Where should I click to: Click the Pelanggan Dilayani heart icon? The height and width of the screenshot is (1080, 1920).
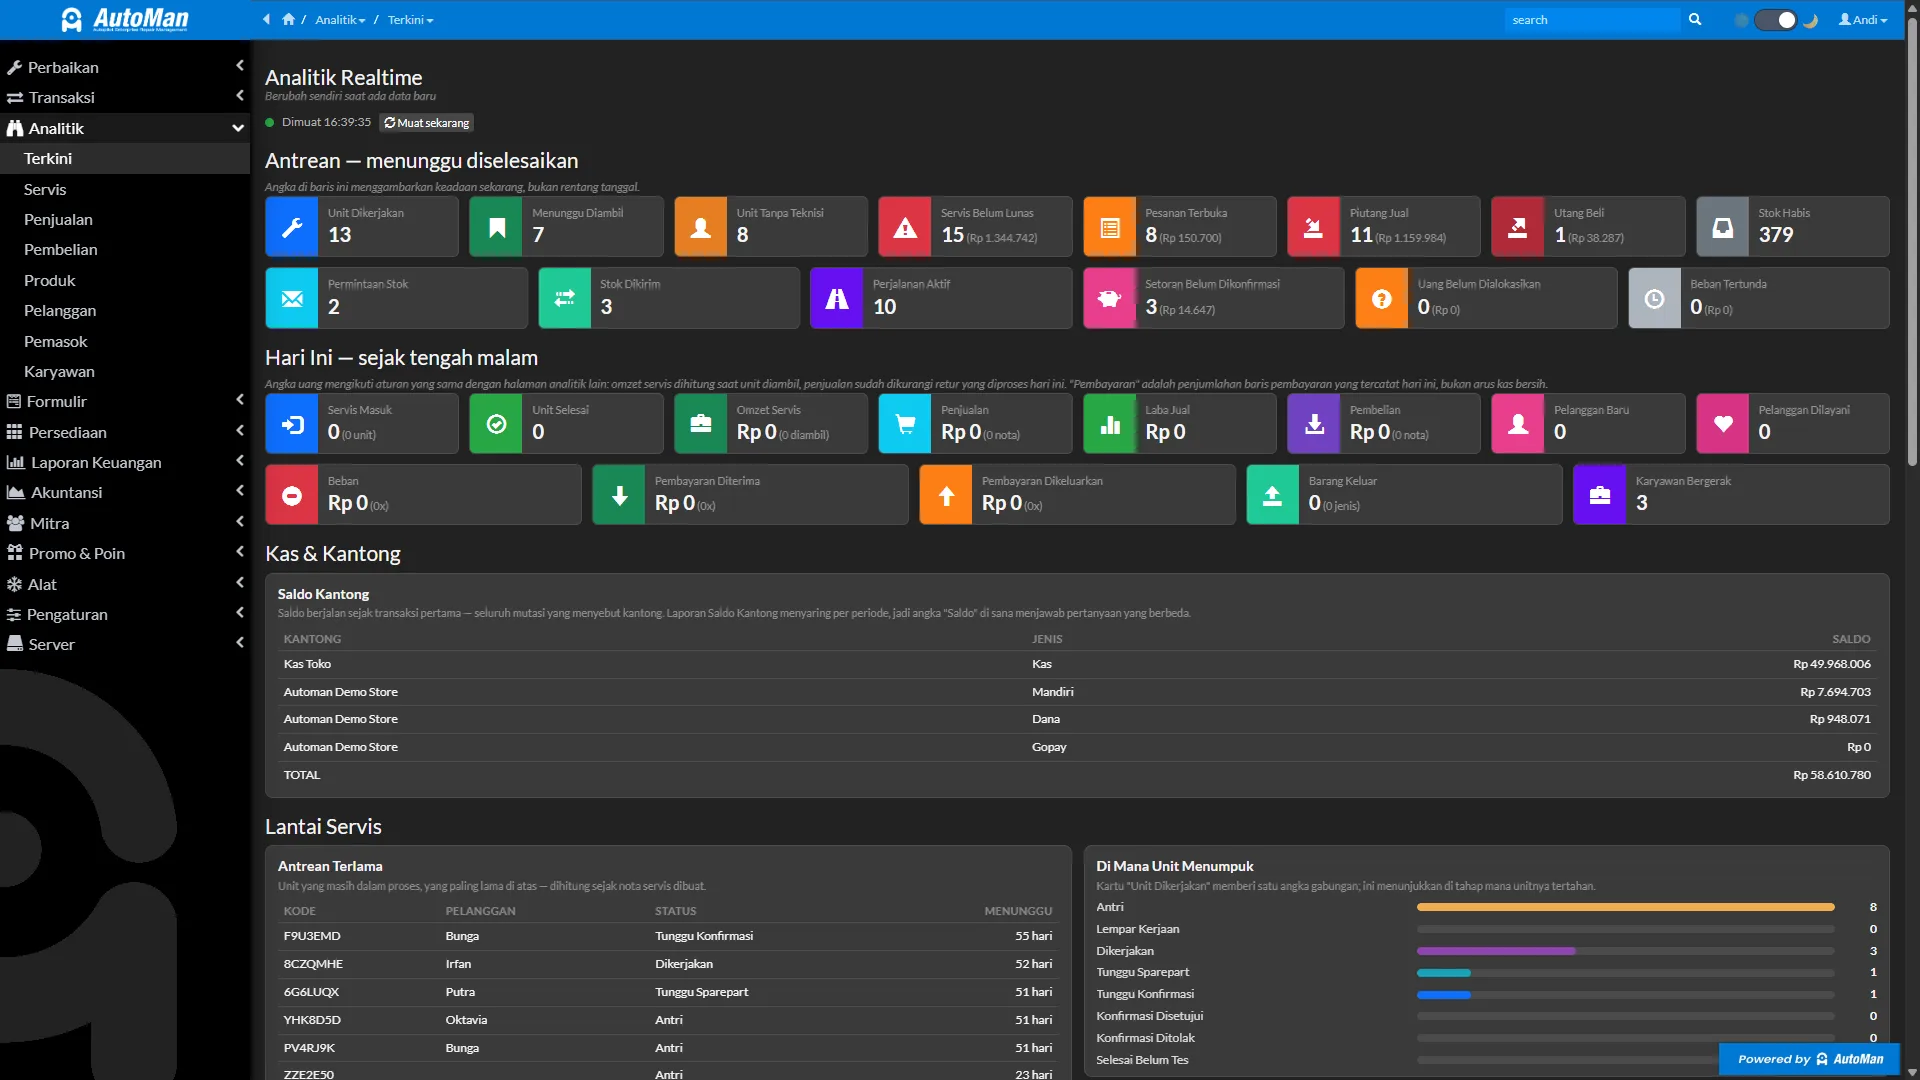click(x=1723, y=424)
